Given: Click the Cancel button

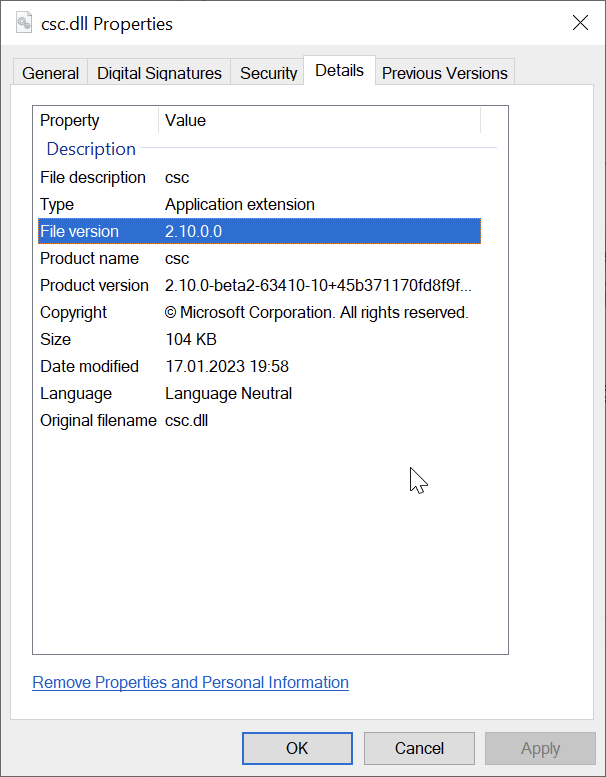Looking at the screenshot, I should (419, 748).
